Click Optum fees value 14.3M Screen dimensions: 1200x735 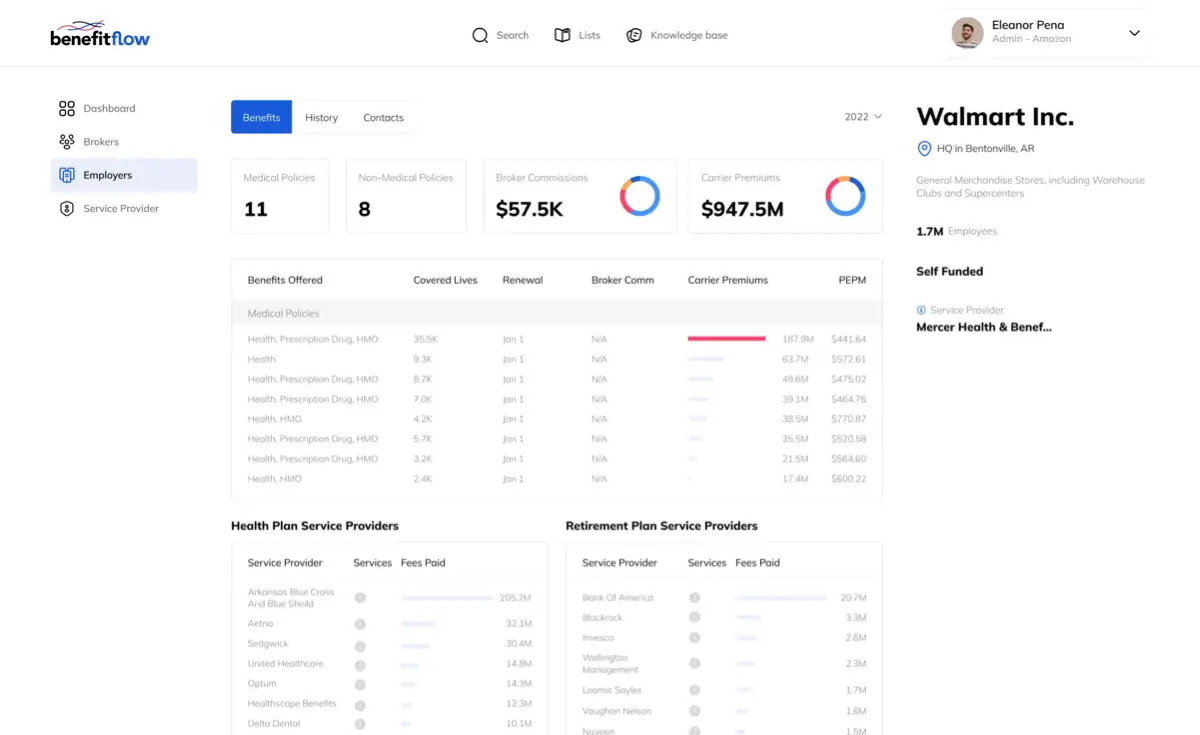[518, 684]
